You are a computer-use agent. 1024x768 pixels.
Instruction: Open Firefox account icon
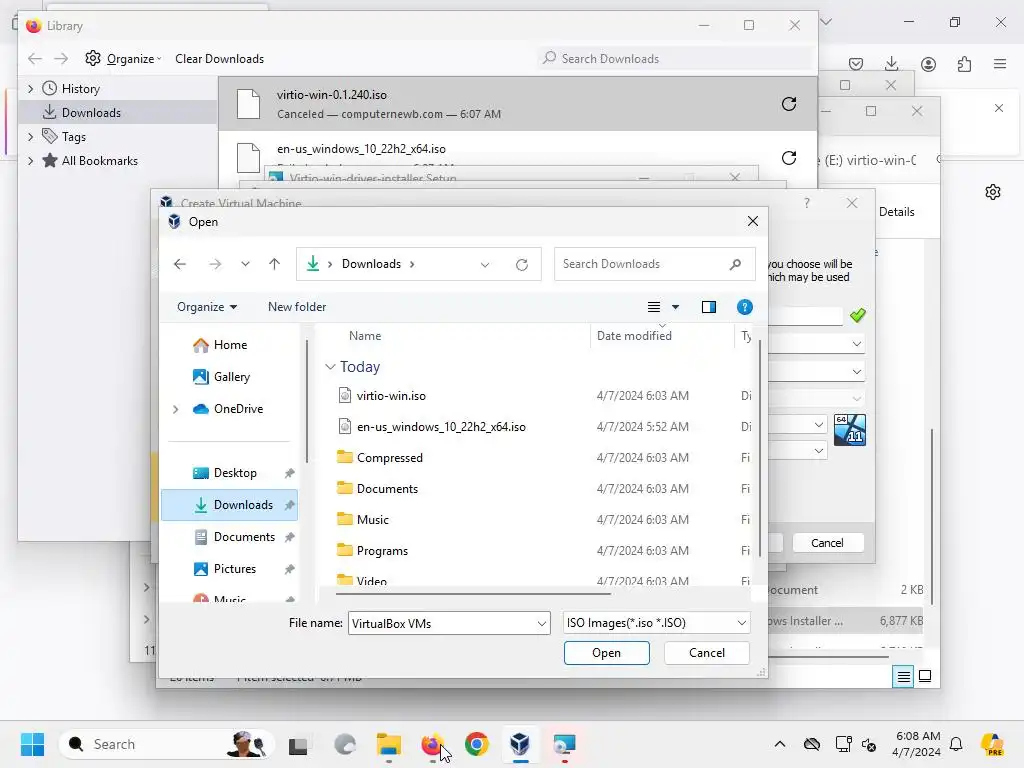click(x=928, y=64)
